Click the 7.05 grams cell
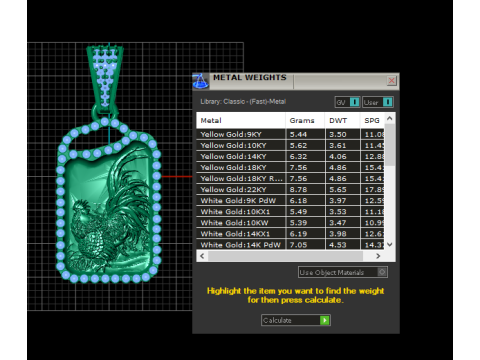Viewport: 480px width, 360px height. (305, 244)
